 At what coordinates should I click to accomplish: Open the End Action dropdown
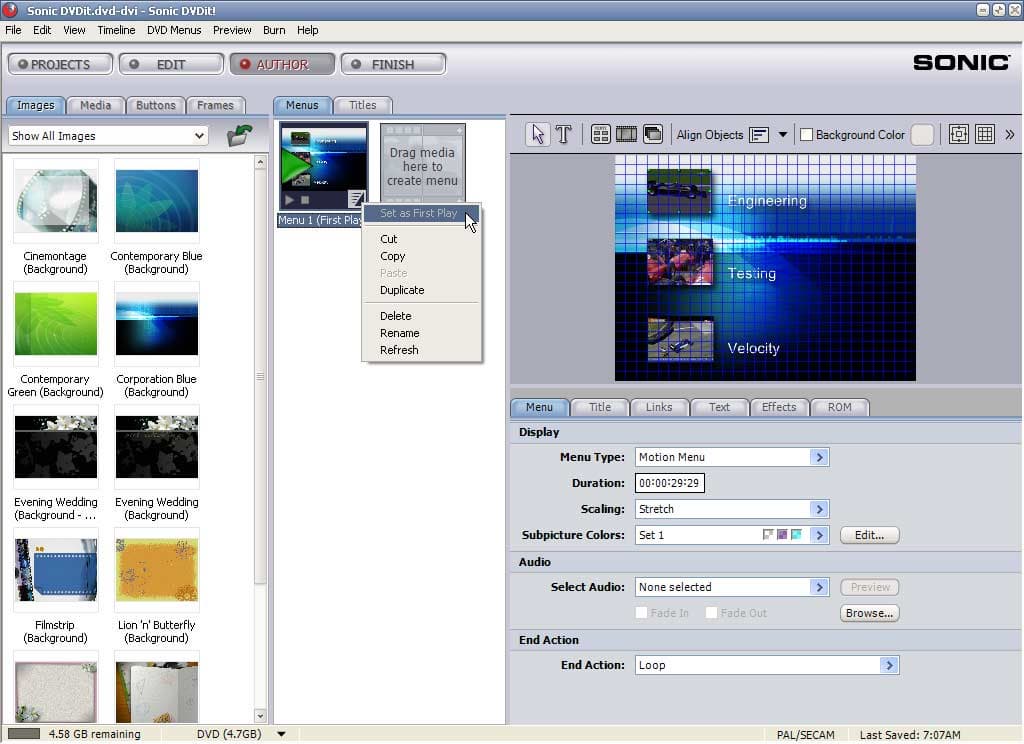tap(889, 665)
